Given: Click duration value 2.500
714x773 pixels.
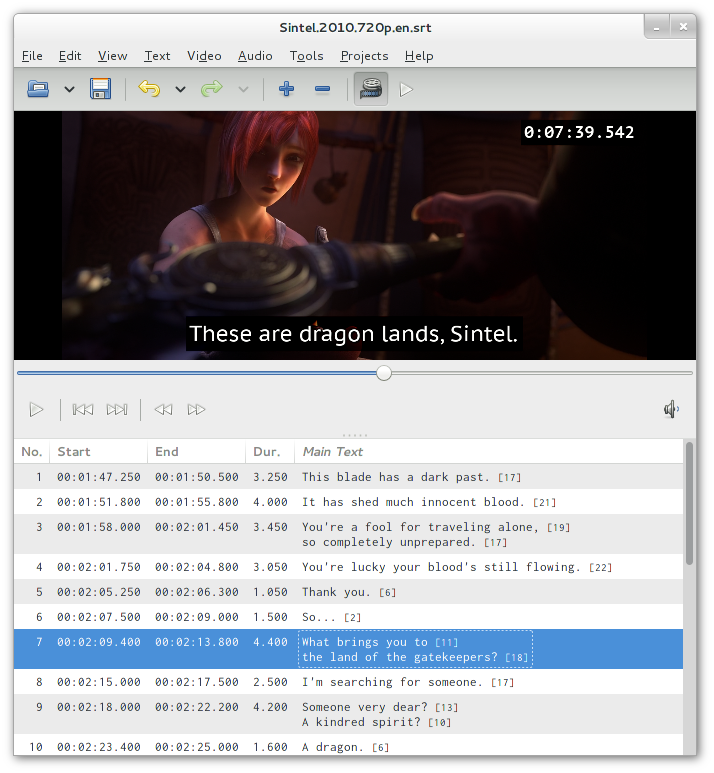Looking at the screenshot, I should pos(270,682).
